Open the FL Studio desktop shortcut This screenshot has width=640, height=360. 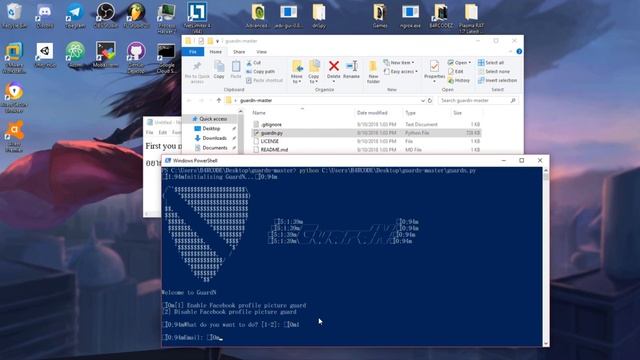(x=136, y=16)
